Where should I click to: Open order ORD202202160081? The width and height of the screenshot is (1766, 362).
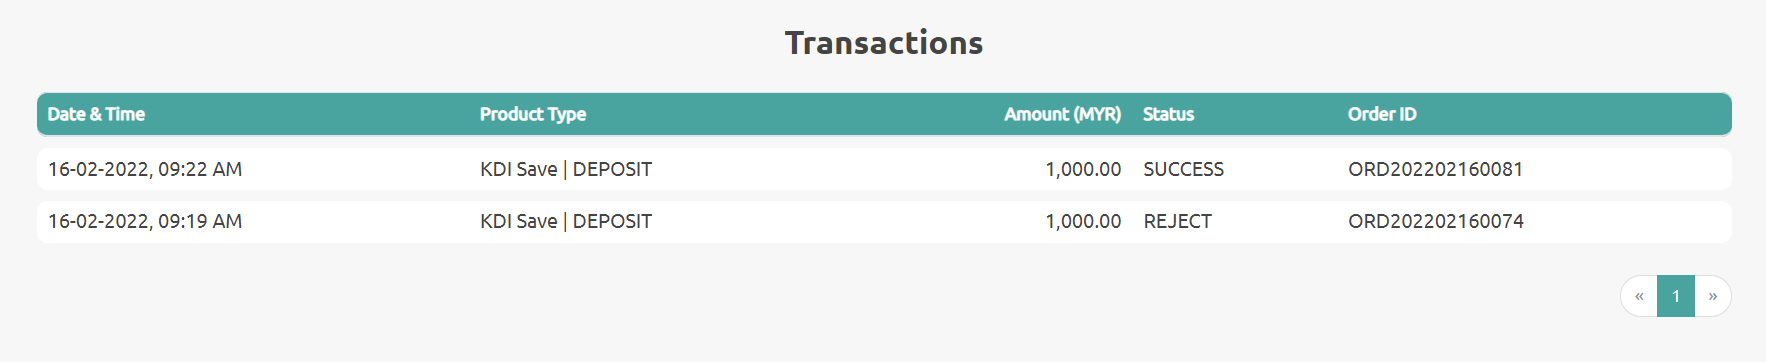[1435, 169]
